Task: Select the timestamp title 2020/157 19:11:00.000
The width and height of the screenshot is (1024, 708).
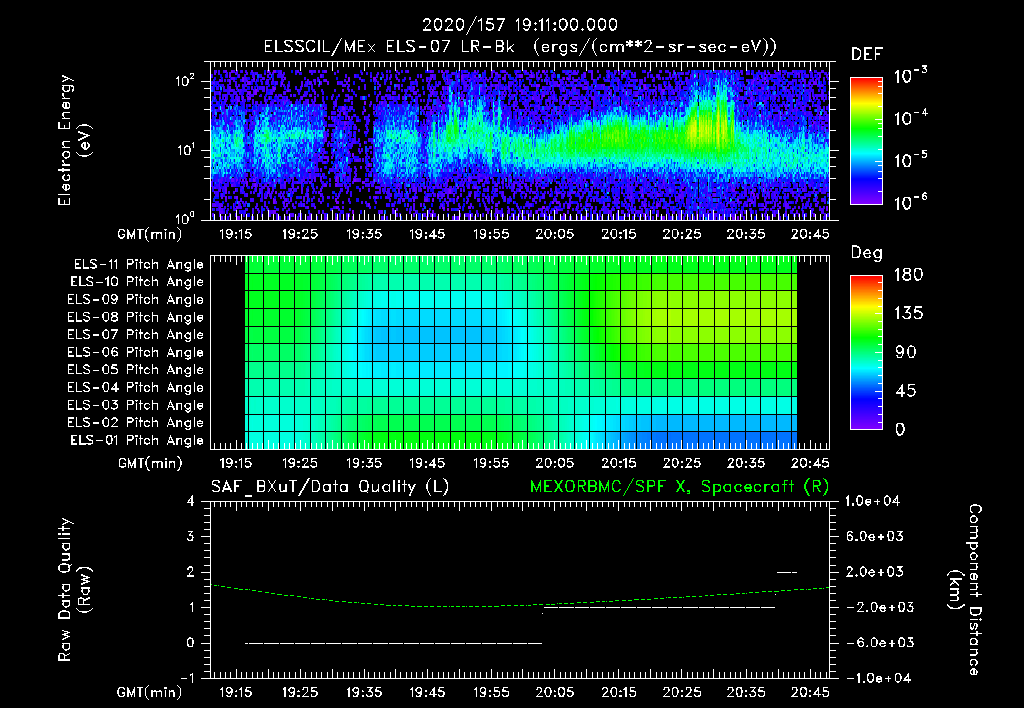Action: 520,25
